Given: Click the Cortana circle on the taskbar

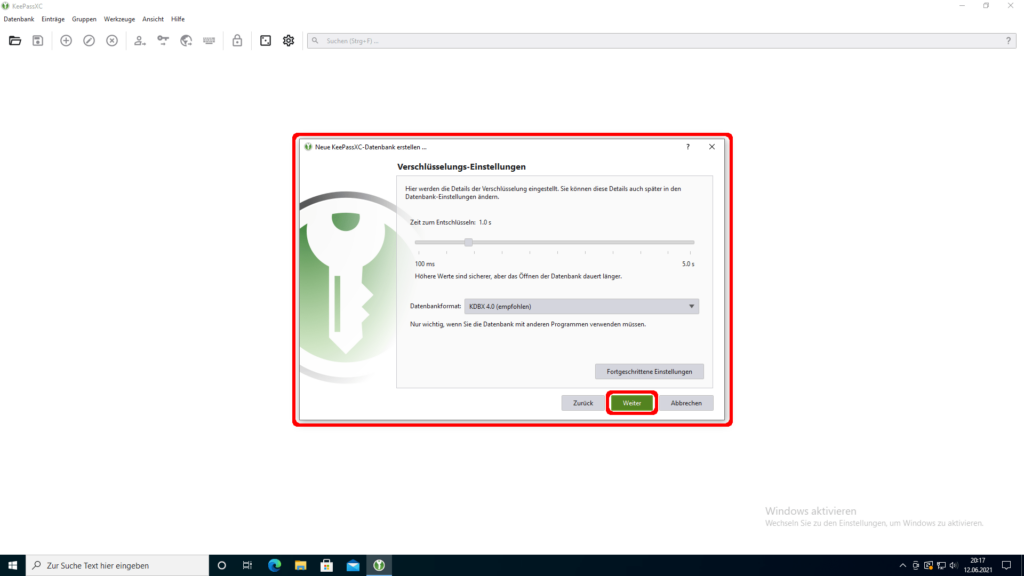Looking at the screenshot, I should point(221,566).
